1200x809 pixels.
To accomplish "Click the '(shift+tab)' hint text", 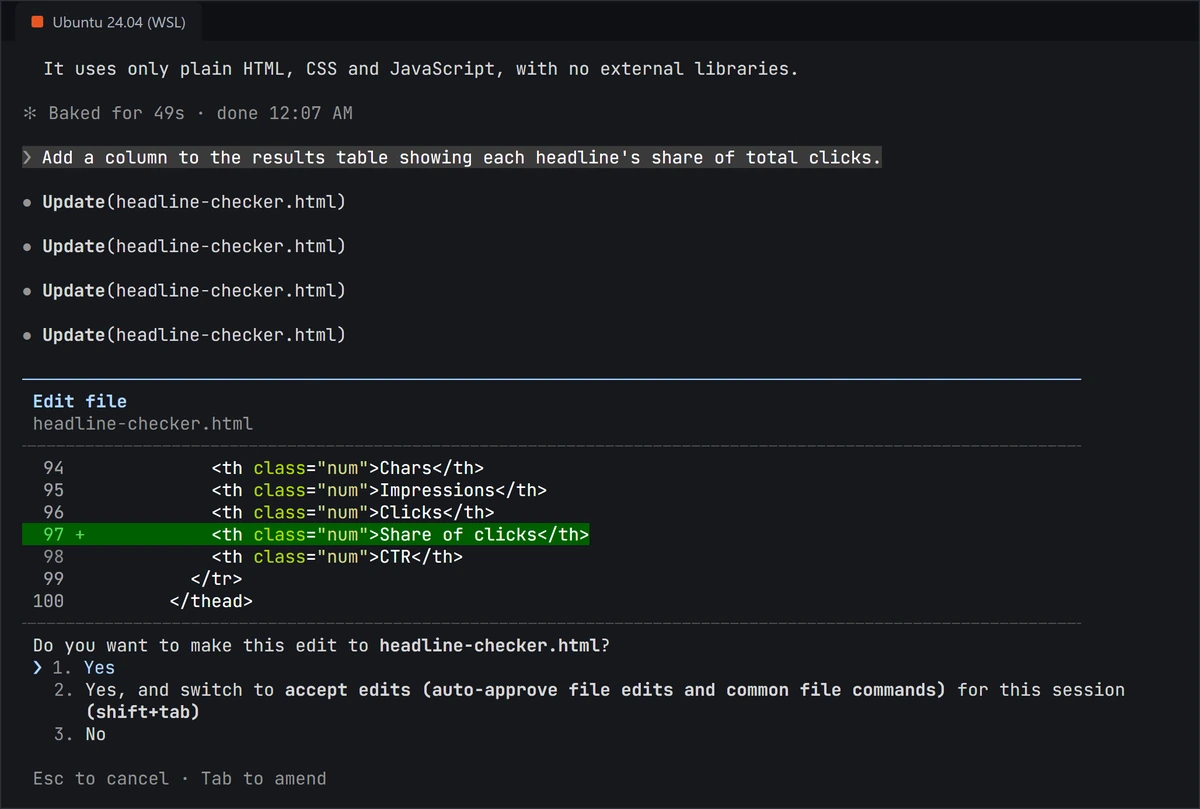I will tap(143, 712).
